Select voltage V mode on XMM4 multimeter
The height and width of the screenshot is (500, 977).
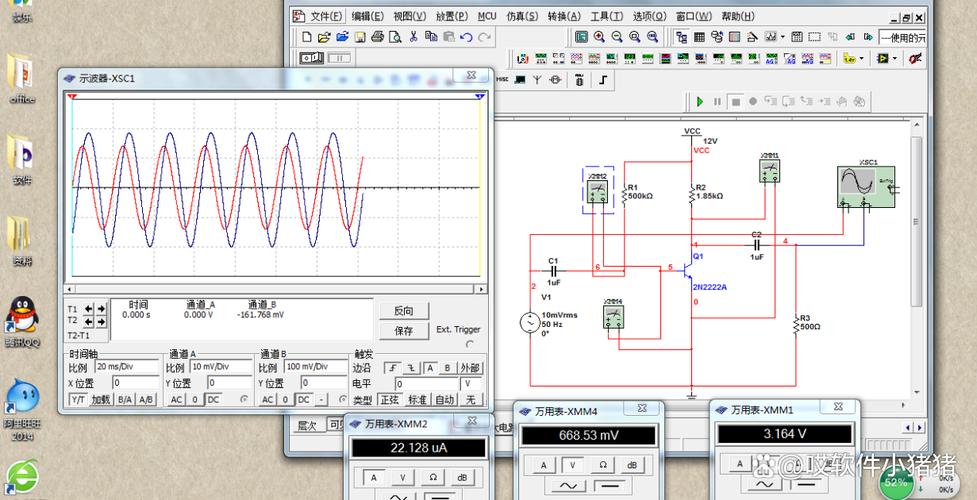(x=570, y=465)
